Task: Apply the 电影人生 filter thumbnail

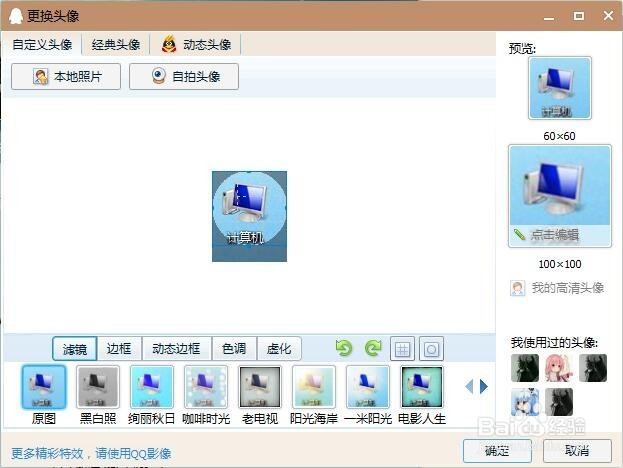Action: click(x=422, y=387)
